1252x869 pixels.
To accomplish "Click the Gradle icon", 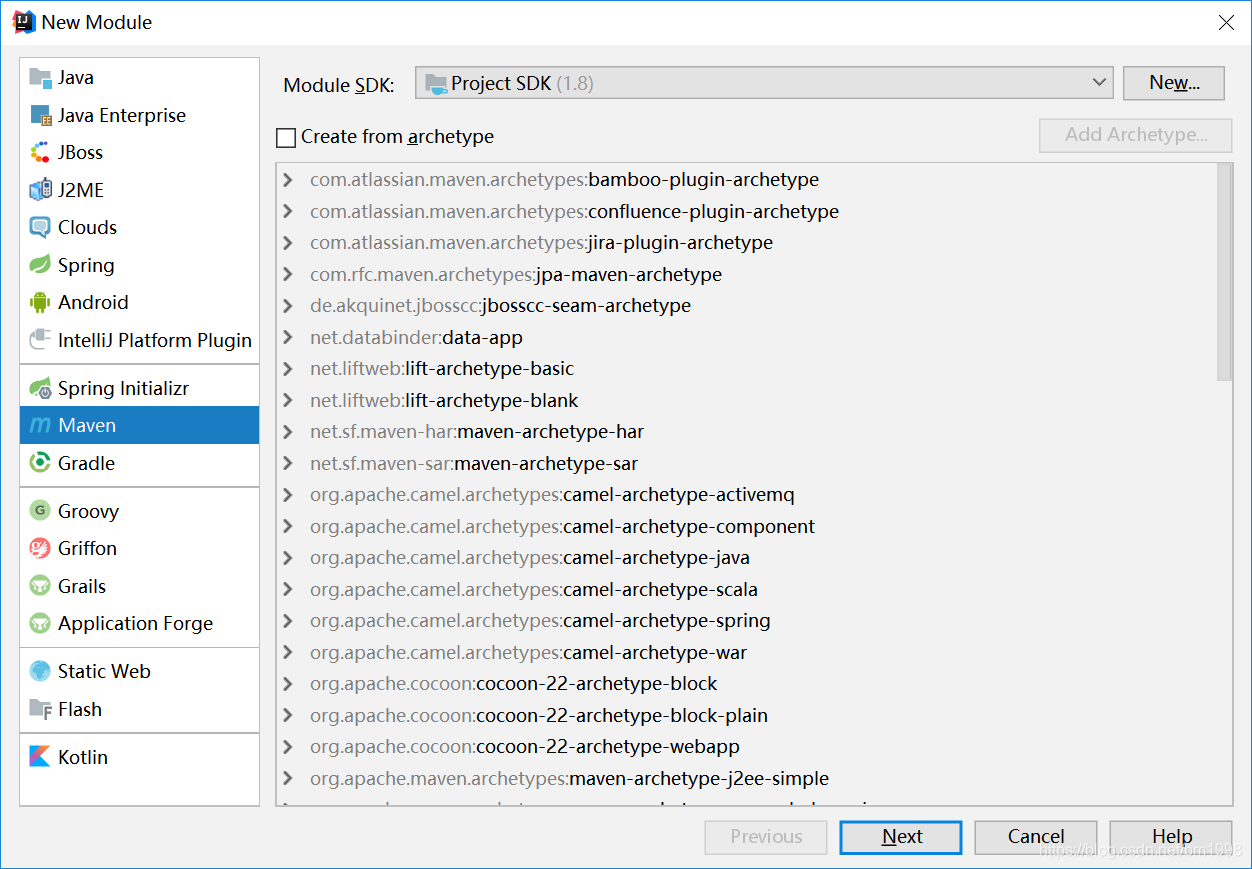I will click(x=40, y=463).
